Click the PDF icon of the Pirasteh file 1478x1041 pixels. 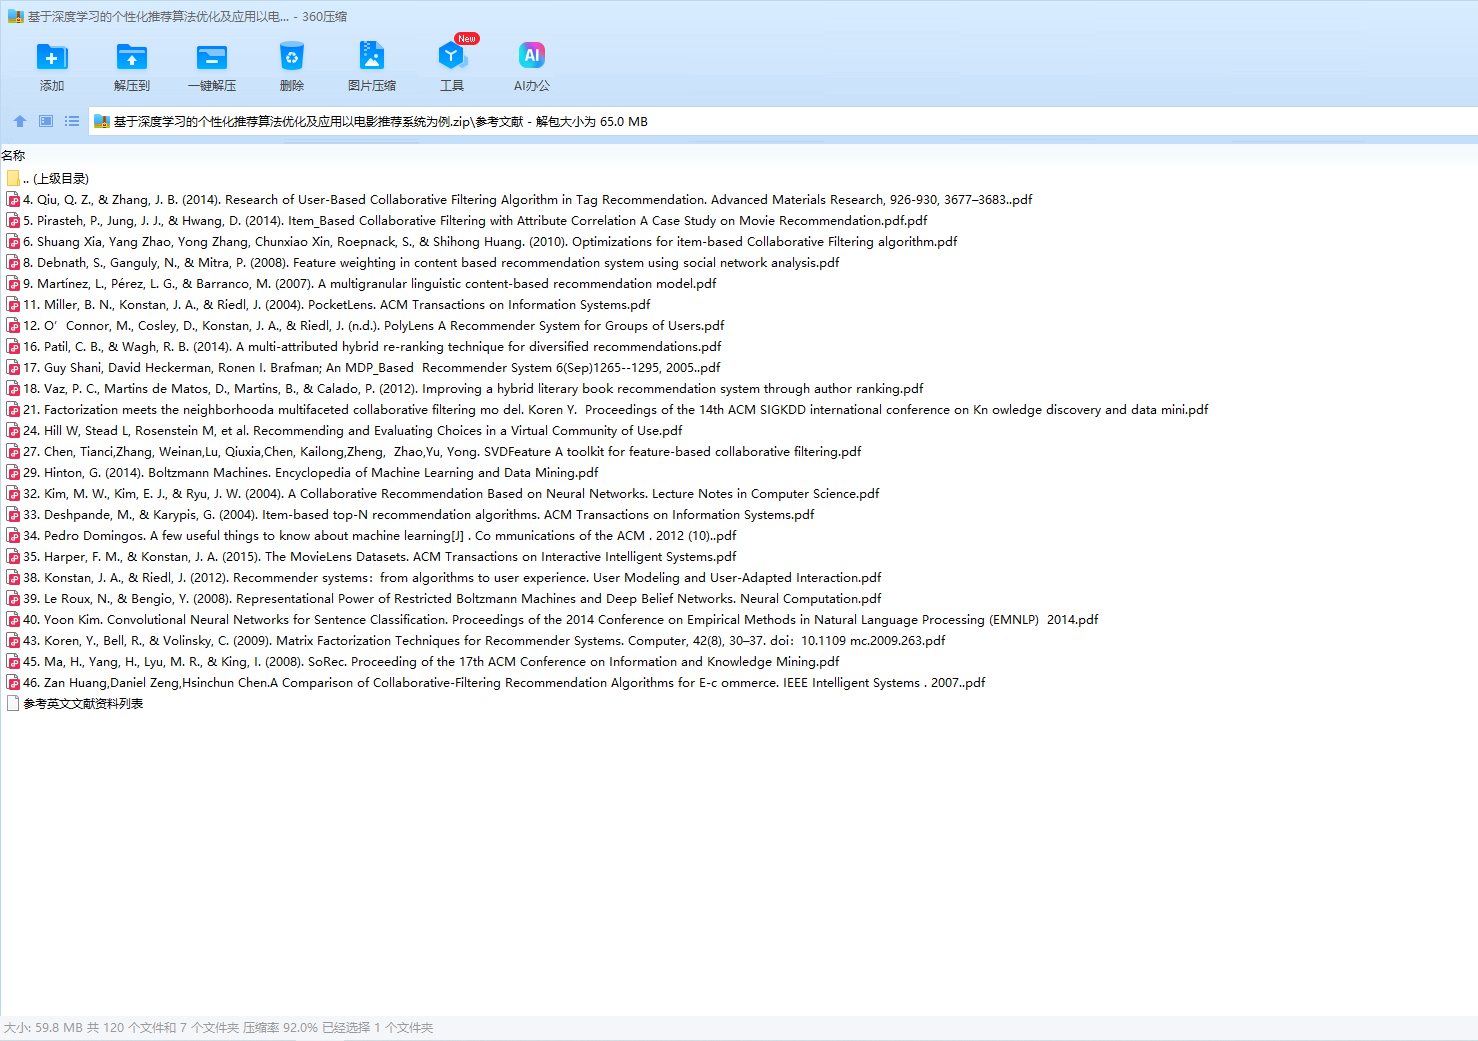[x=13, y=221]
